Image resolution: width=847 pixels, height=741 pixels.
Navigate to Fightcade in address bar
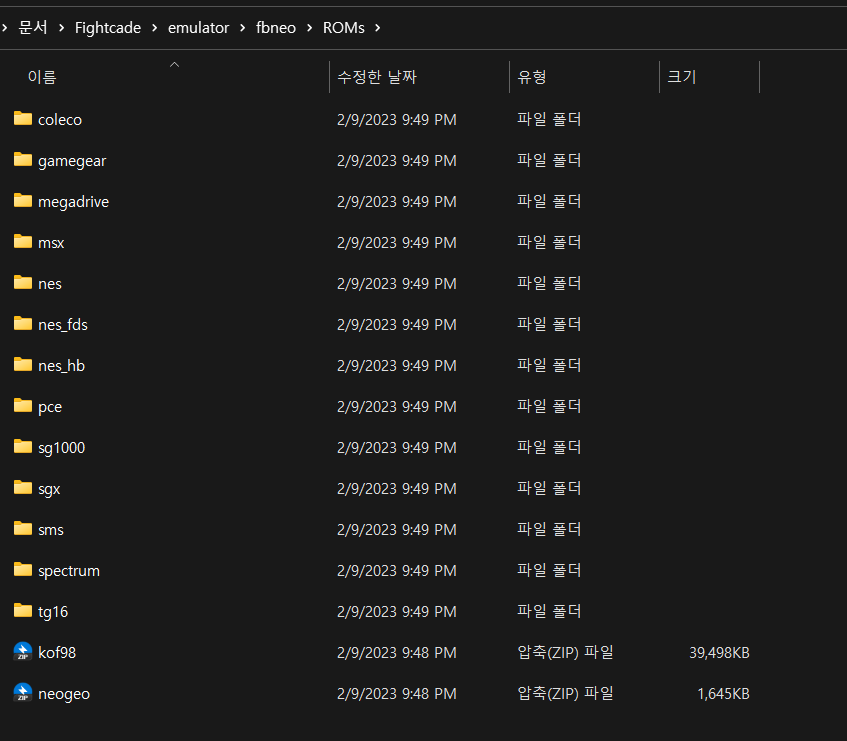pos(107,28)
